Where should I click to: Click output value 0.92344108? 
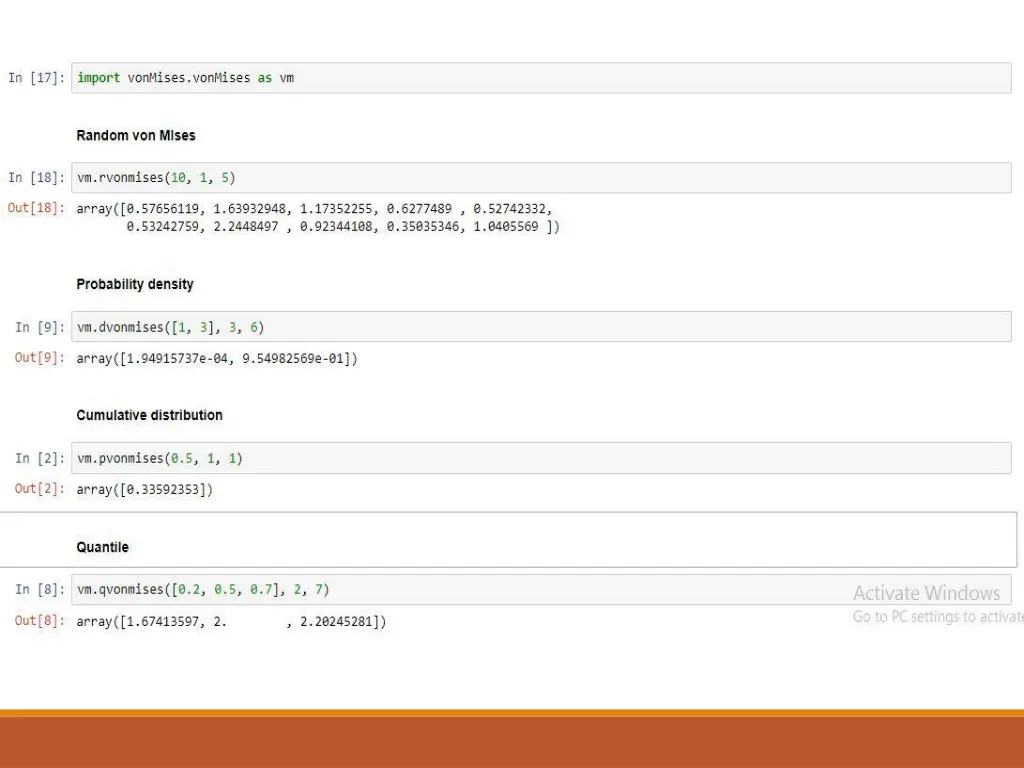pos(336,227)
